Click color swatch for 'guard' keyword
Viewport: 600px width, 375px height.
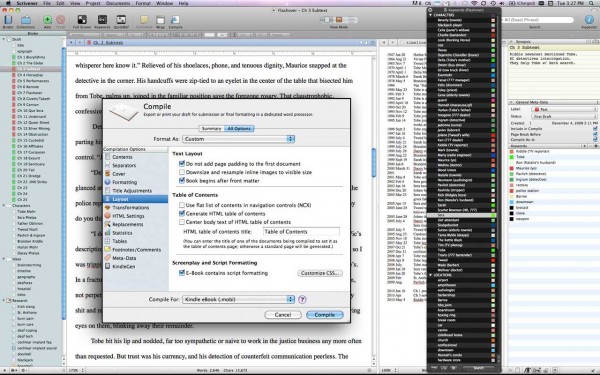(x=493, y=100)
